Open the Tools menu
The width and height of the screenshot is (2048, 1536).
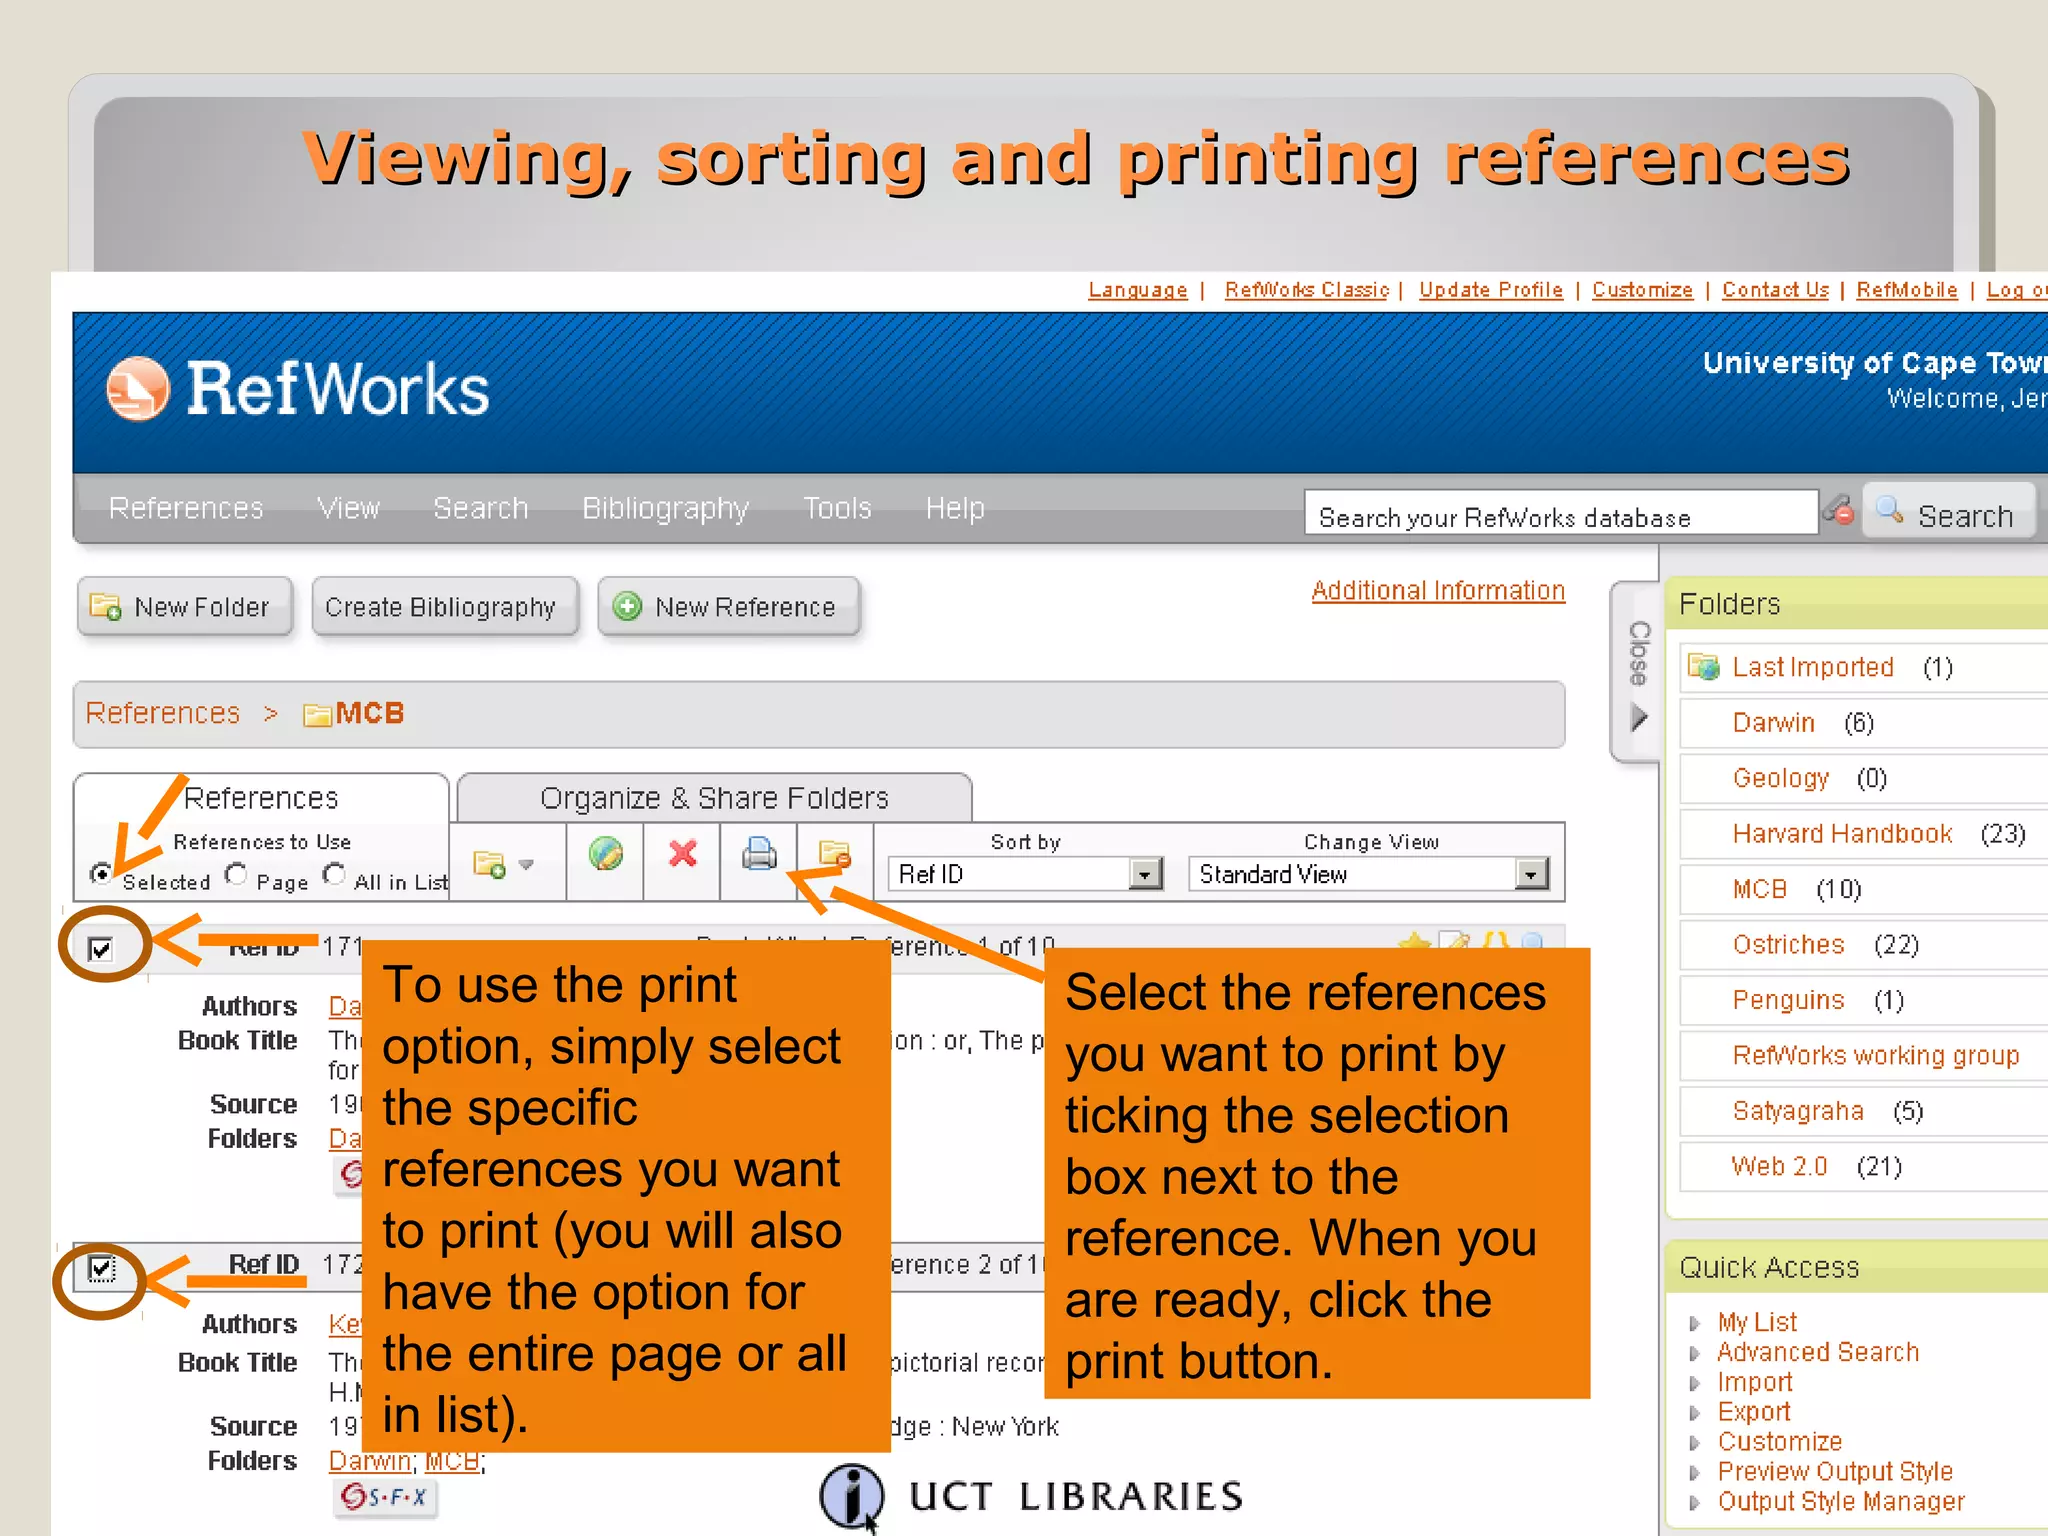(837, 508)
